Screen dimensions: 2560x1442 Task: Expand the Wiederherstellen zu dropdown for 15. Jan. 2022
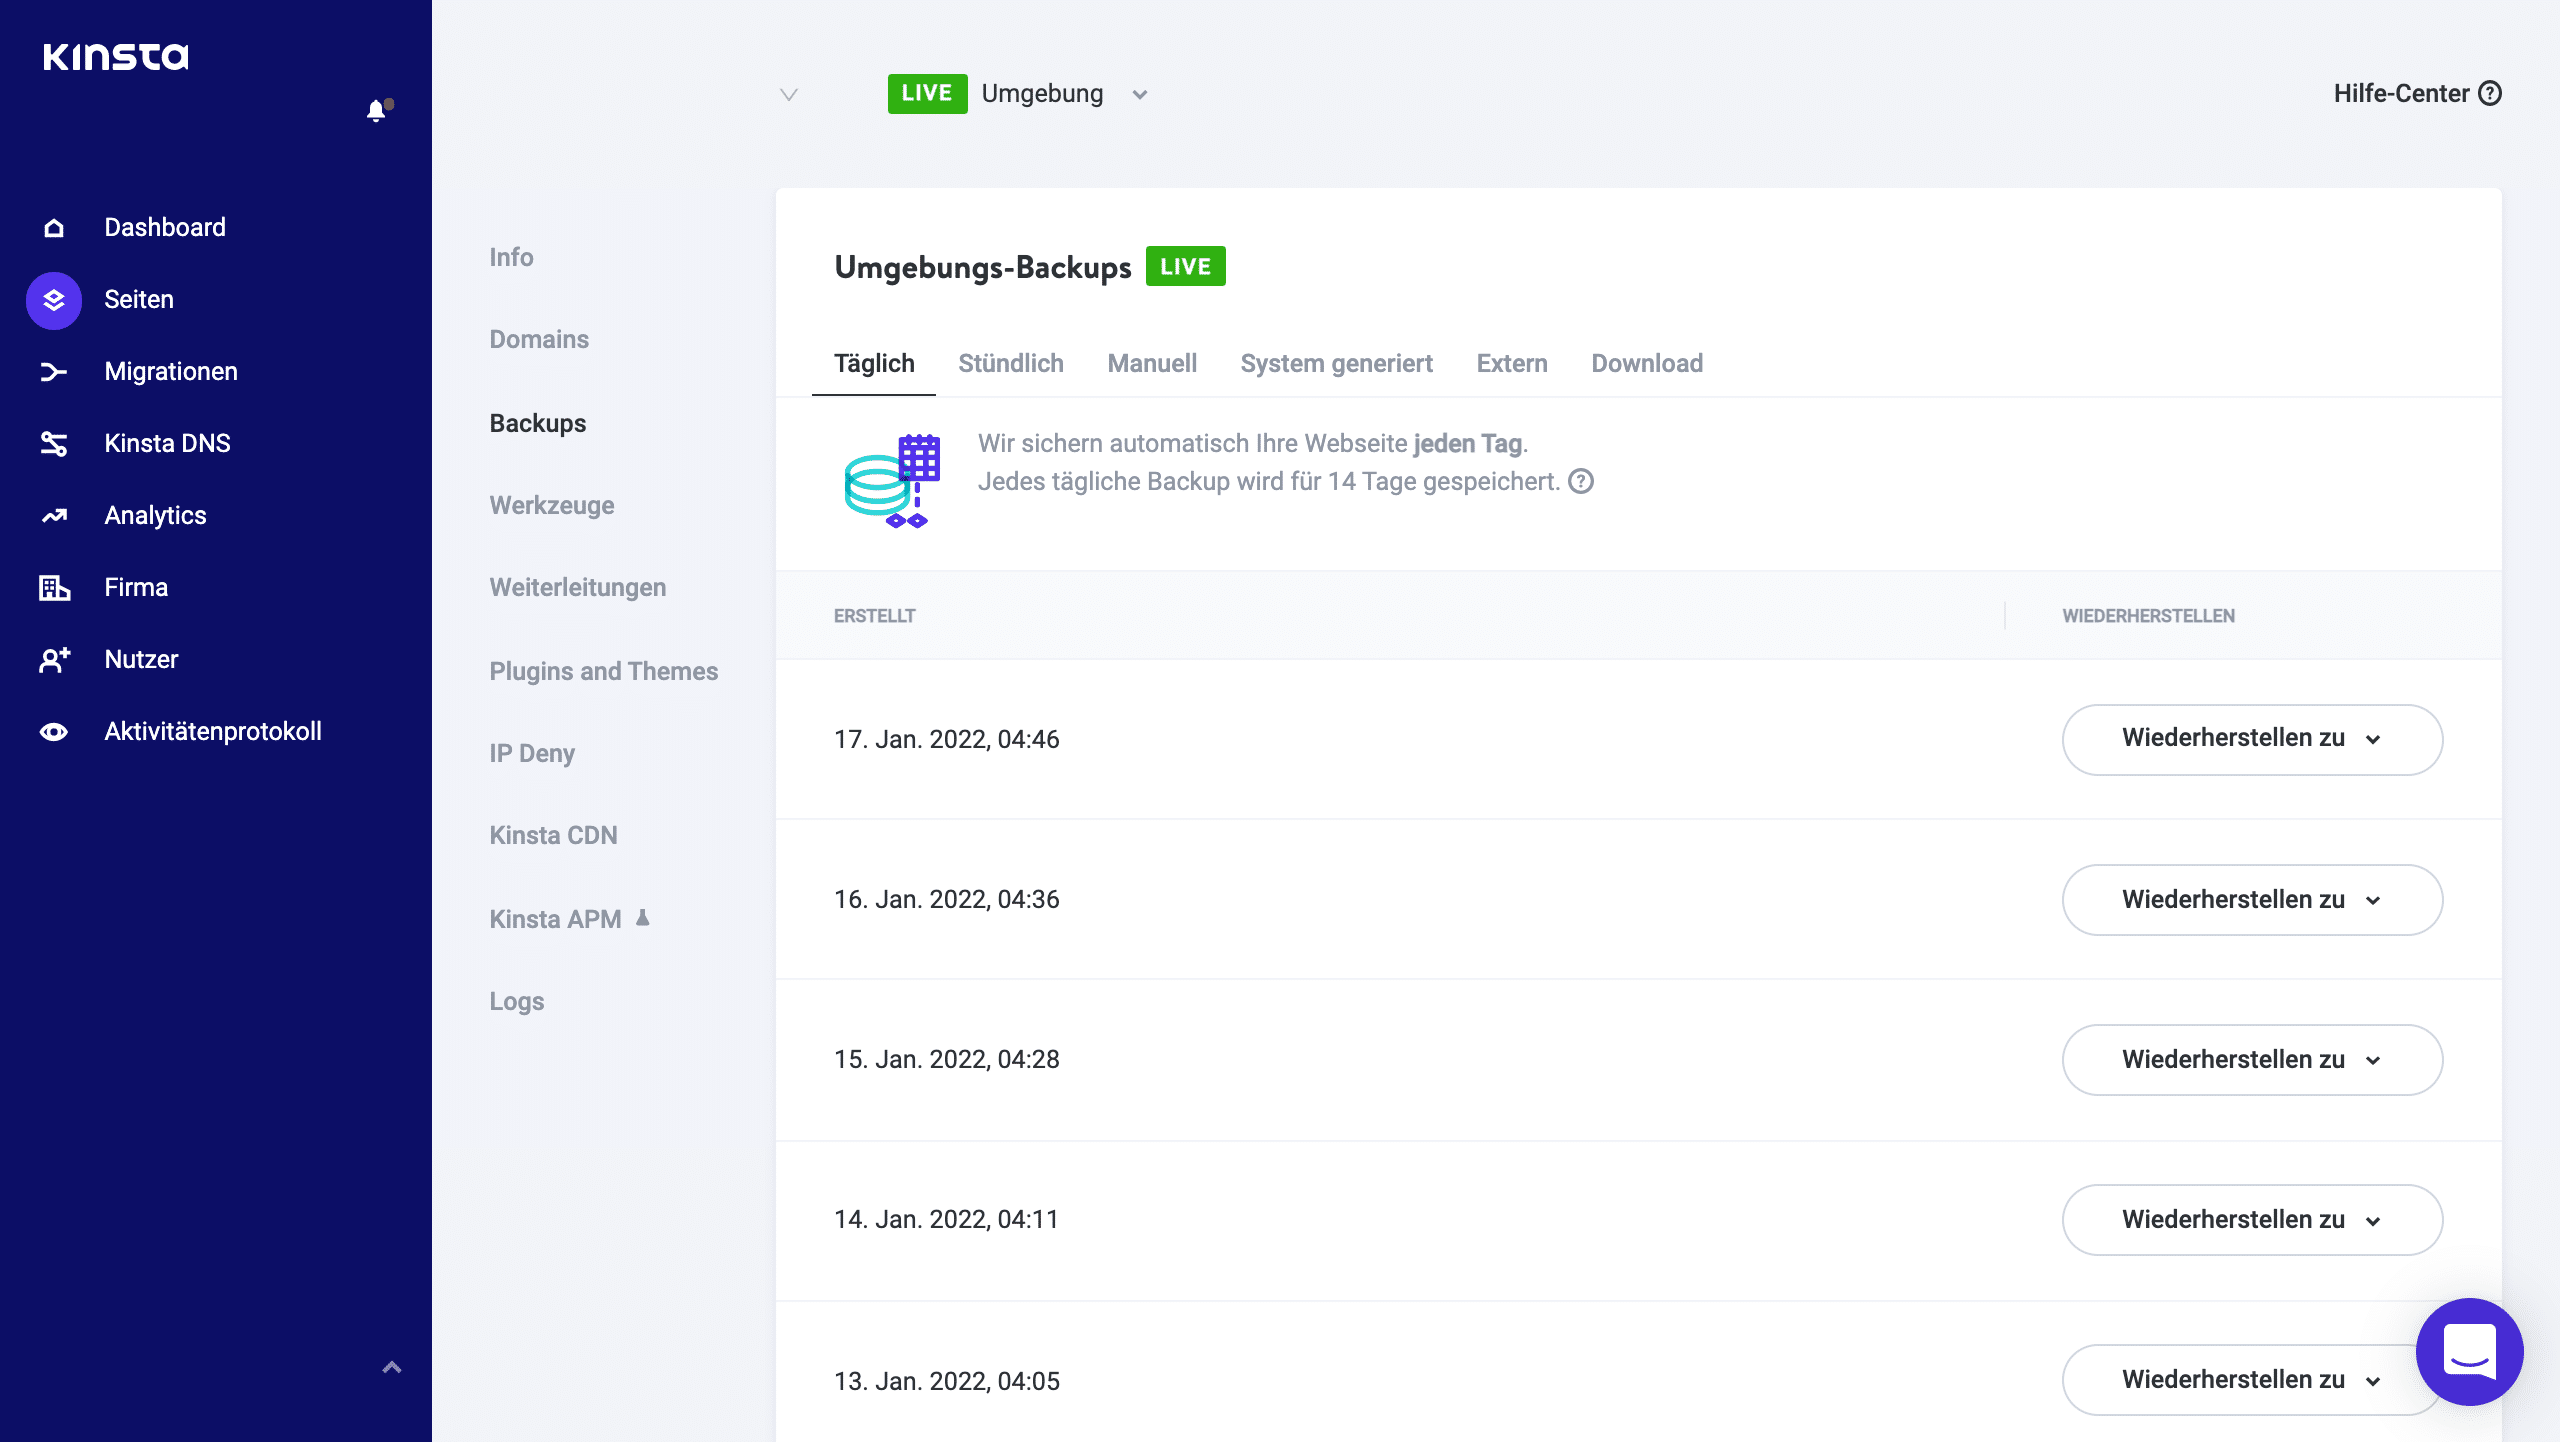pos(2251,1059)
